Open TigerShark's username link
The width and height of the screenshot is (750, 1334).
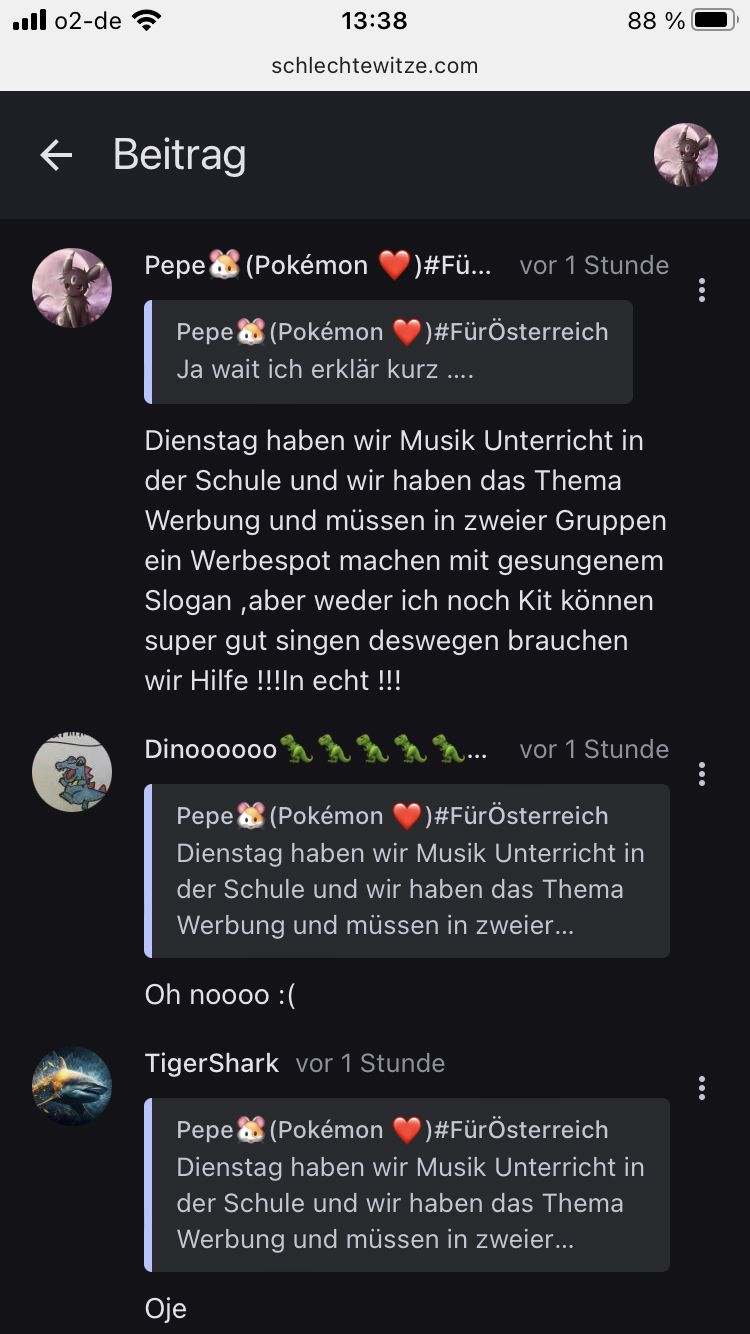click(212, 1063)
